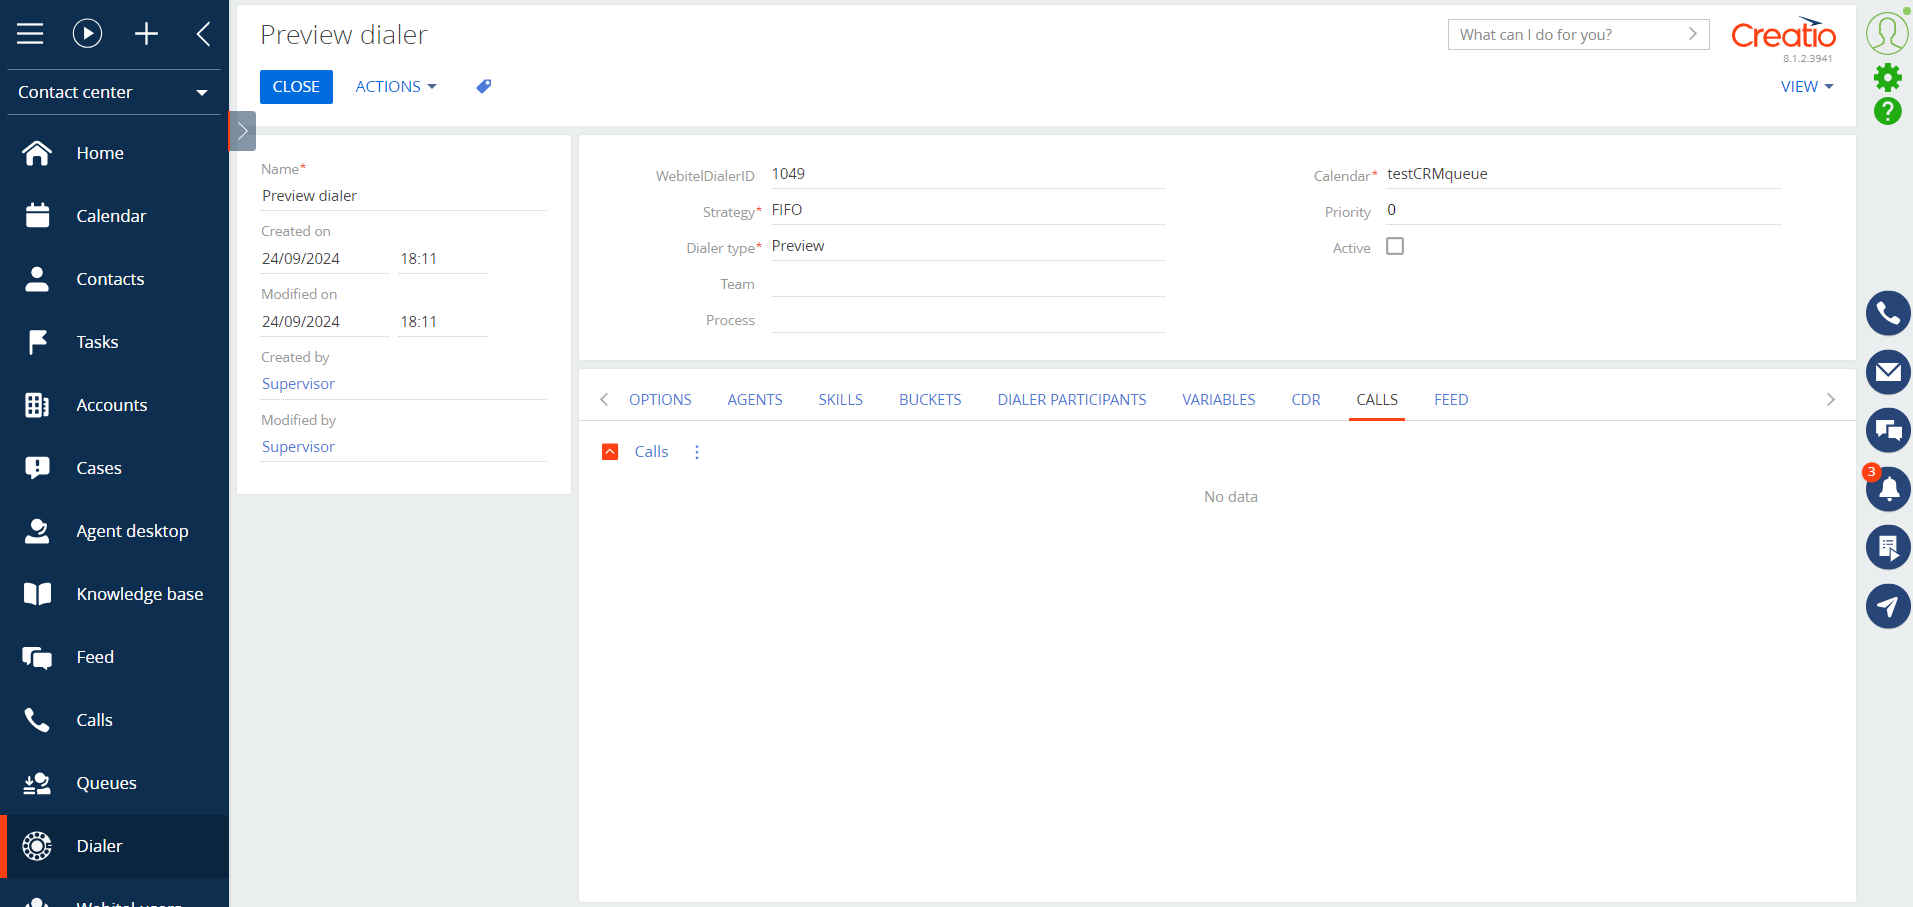Image resolution: width=1913 pixels, height=907 pixels.
Task: Open Created by Supervisor link
Action: (x=298, y=384)
